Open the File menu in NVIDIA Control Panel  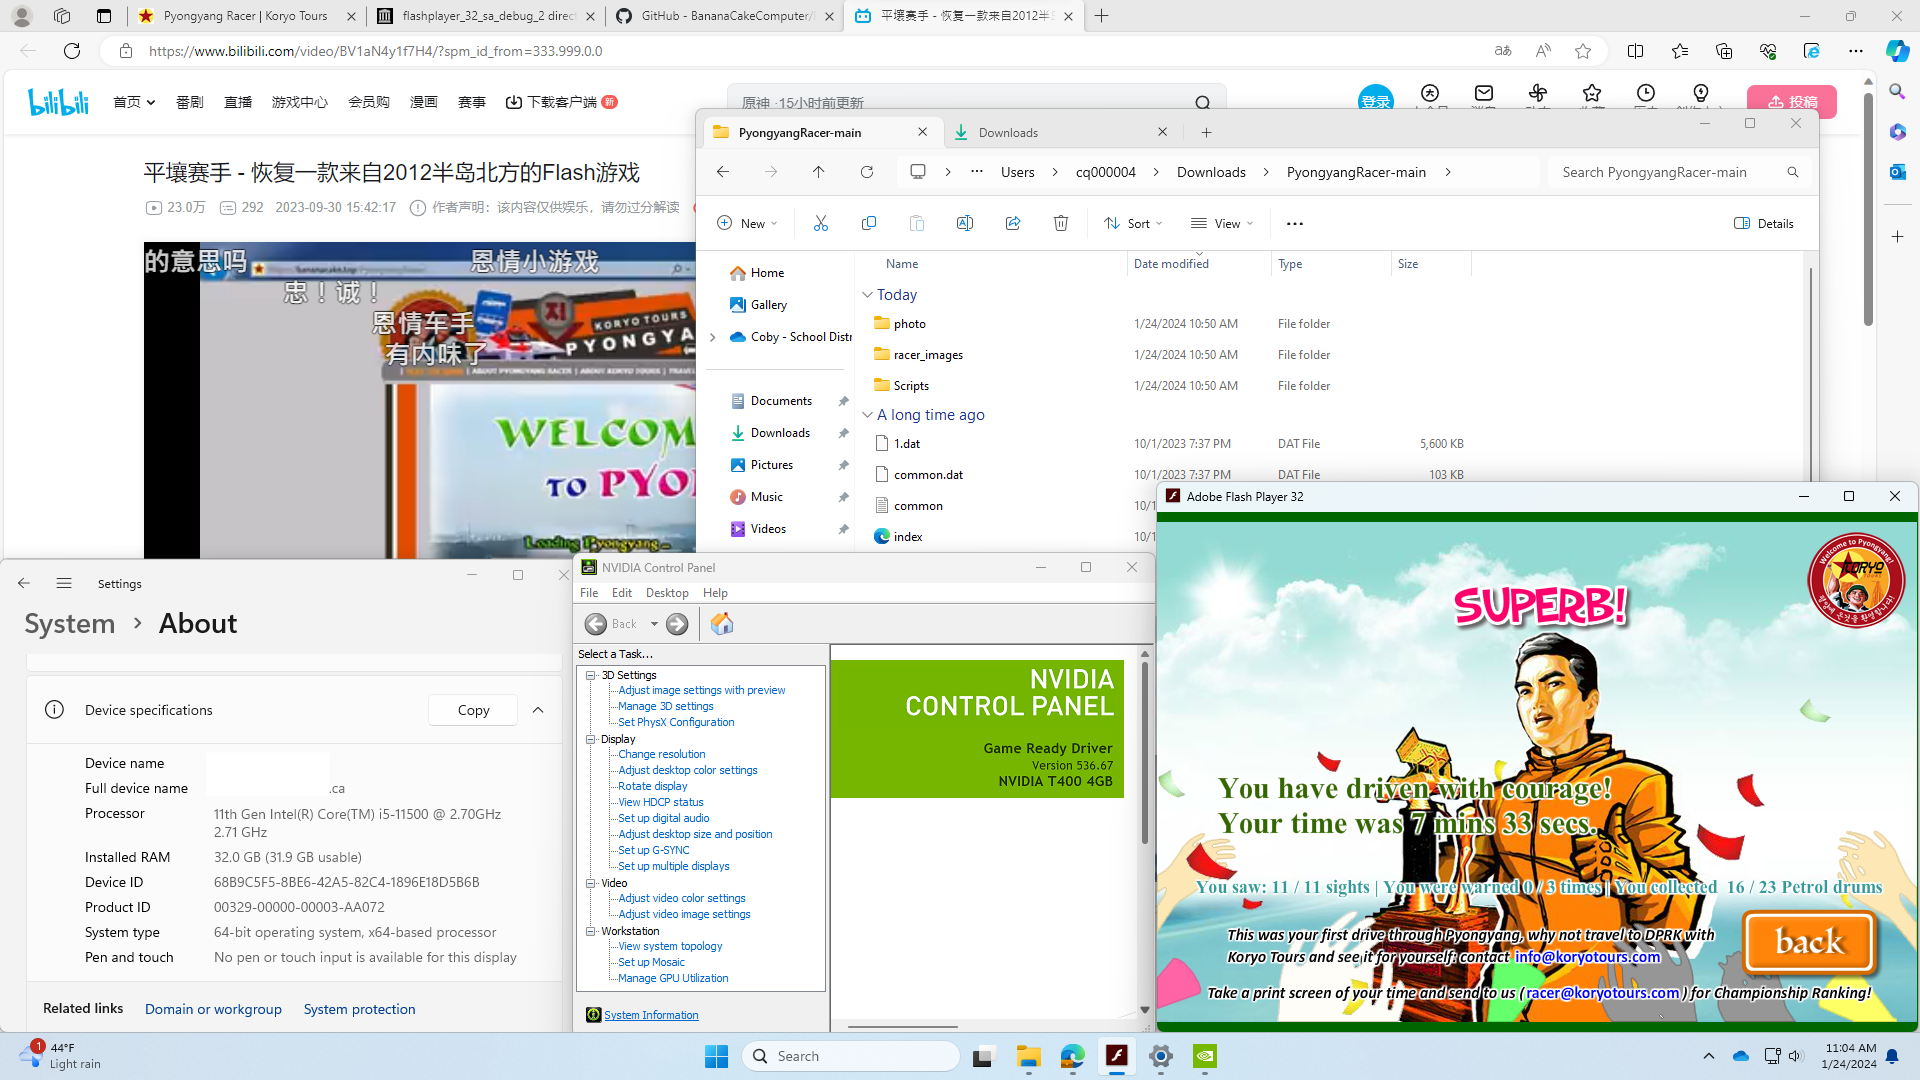pyautogui.click(x=589, y=593)
